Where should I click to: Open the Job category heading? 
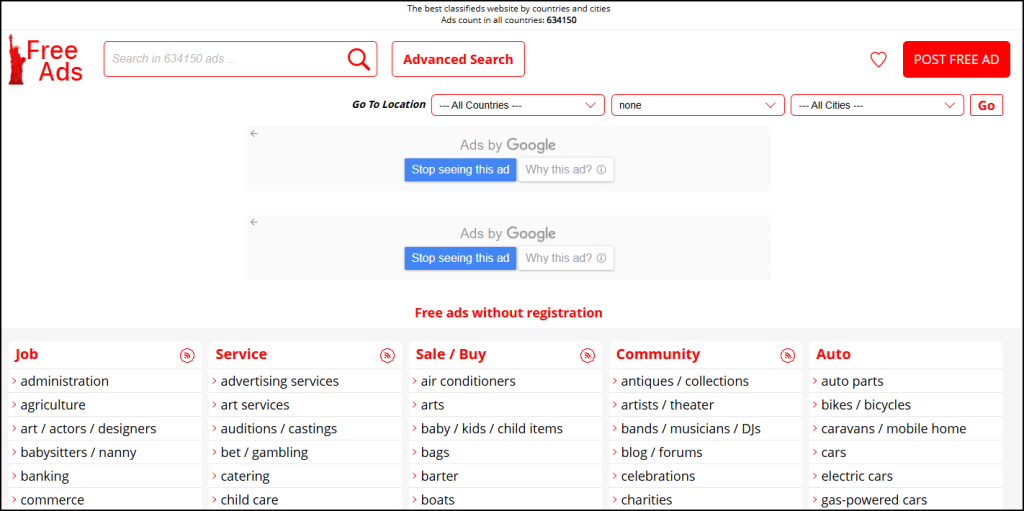pos(27,354)
